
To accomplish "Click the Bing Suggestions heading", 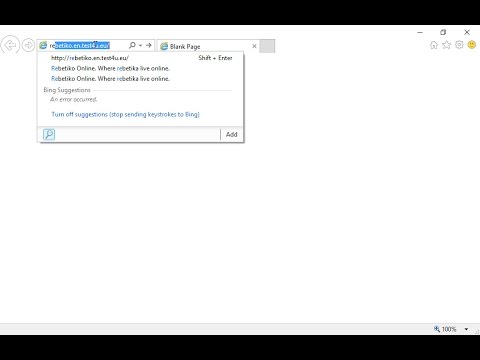I will point(67,90).
